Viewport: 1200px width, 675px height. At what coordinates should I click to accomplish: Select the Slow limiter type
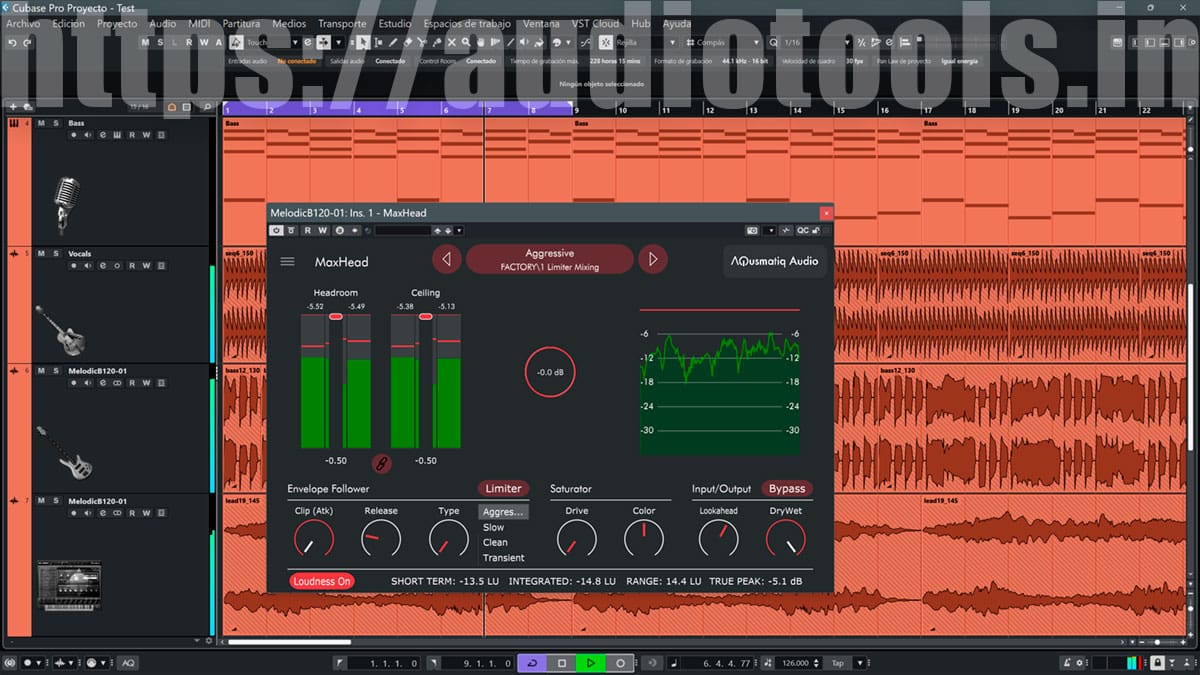(x=494, y=527)
